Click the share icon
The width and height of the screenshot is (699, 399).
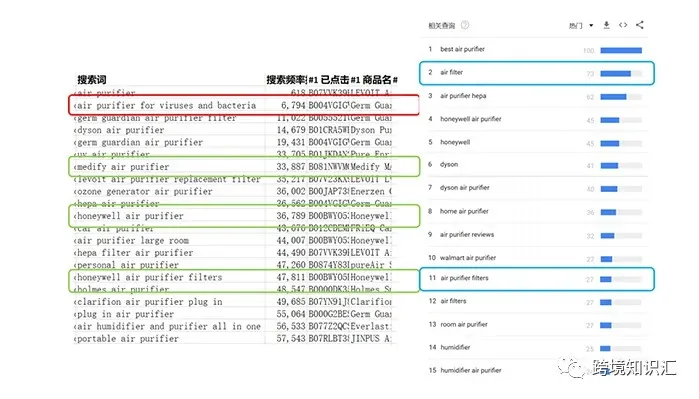click(640, 25)
